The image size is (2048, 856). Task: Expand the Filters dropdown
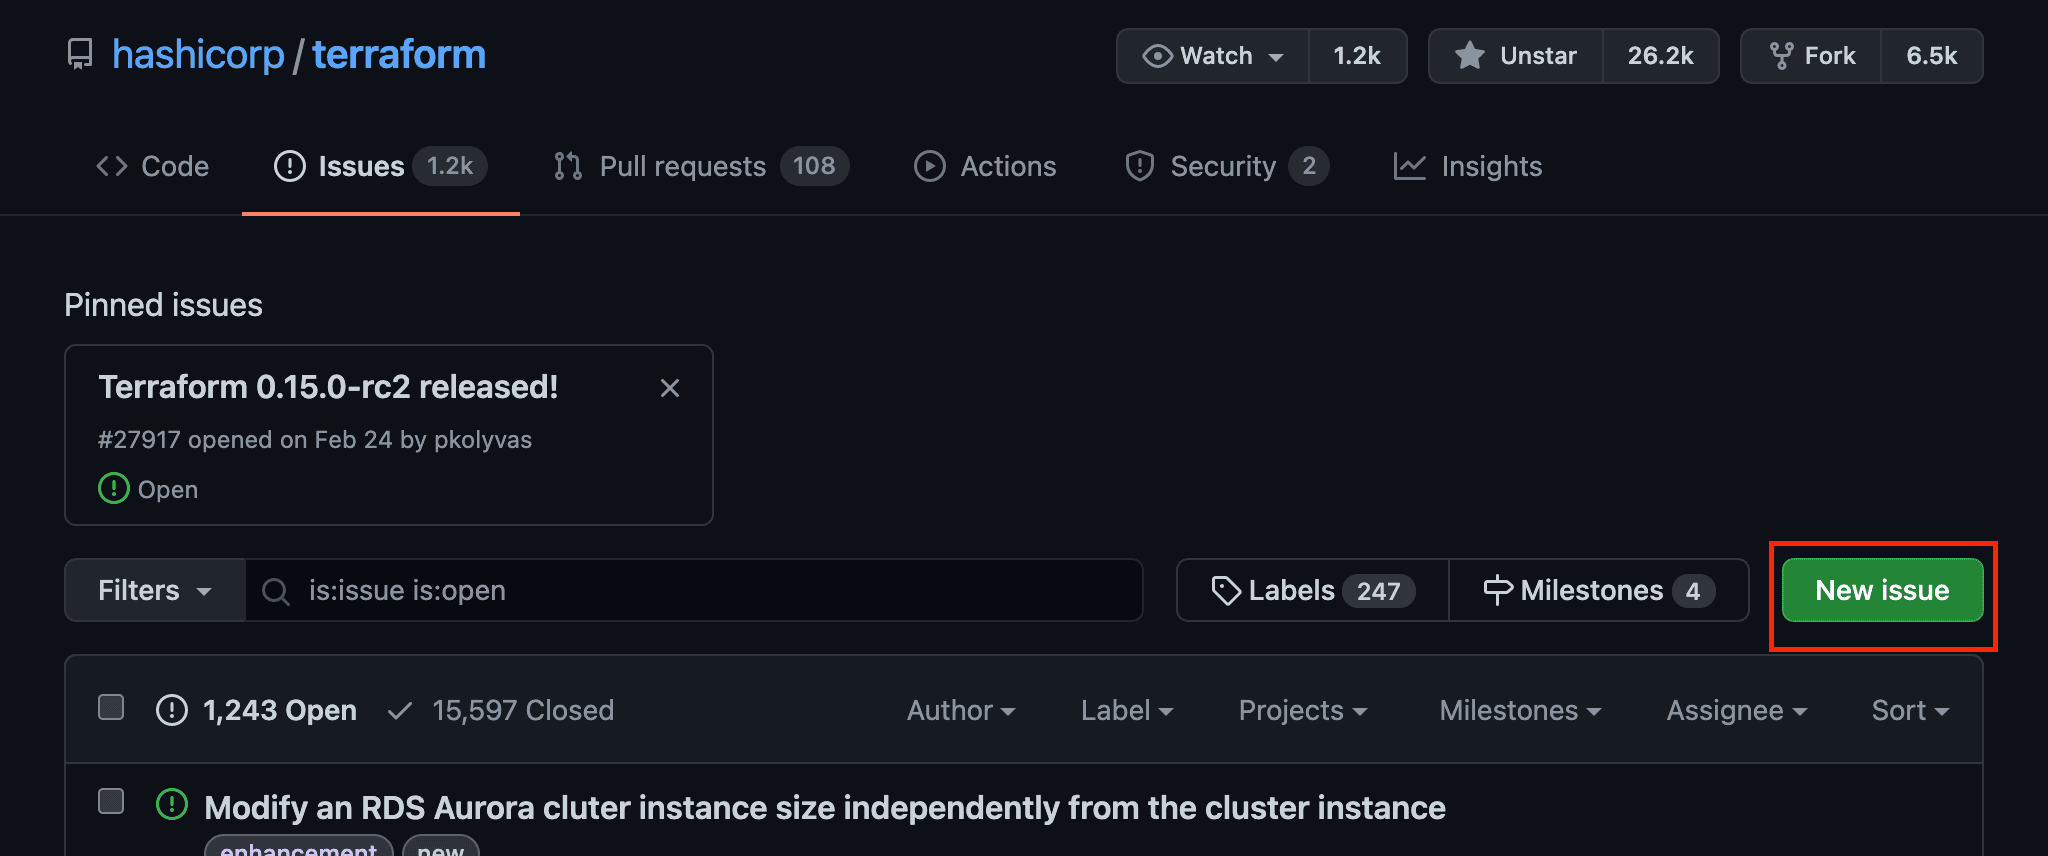tap(155, 590)
